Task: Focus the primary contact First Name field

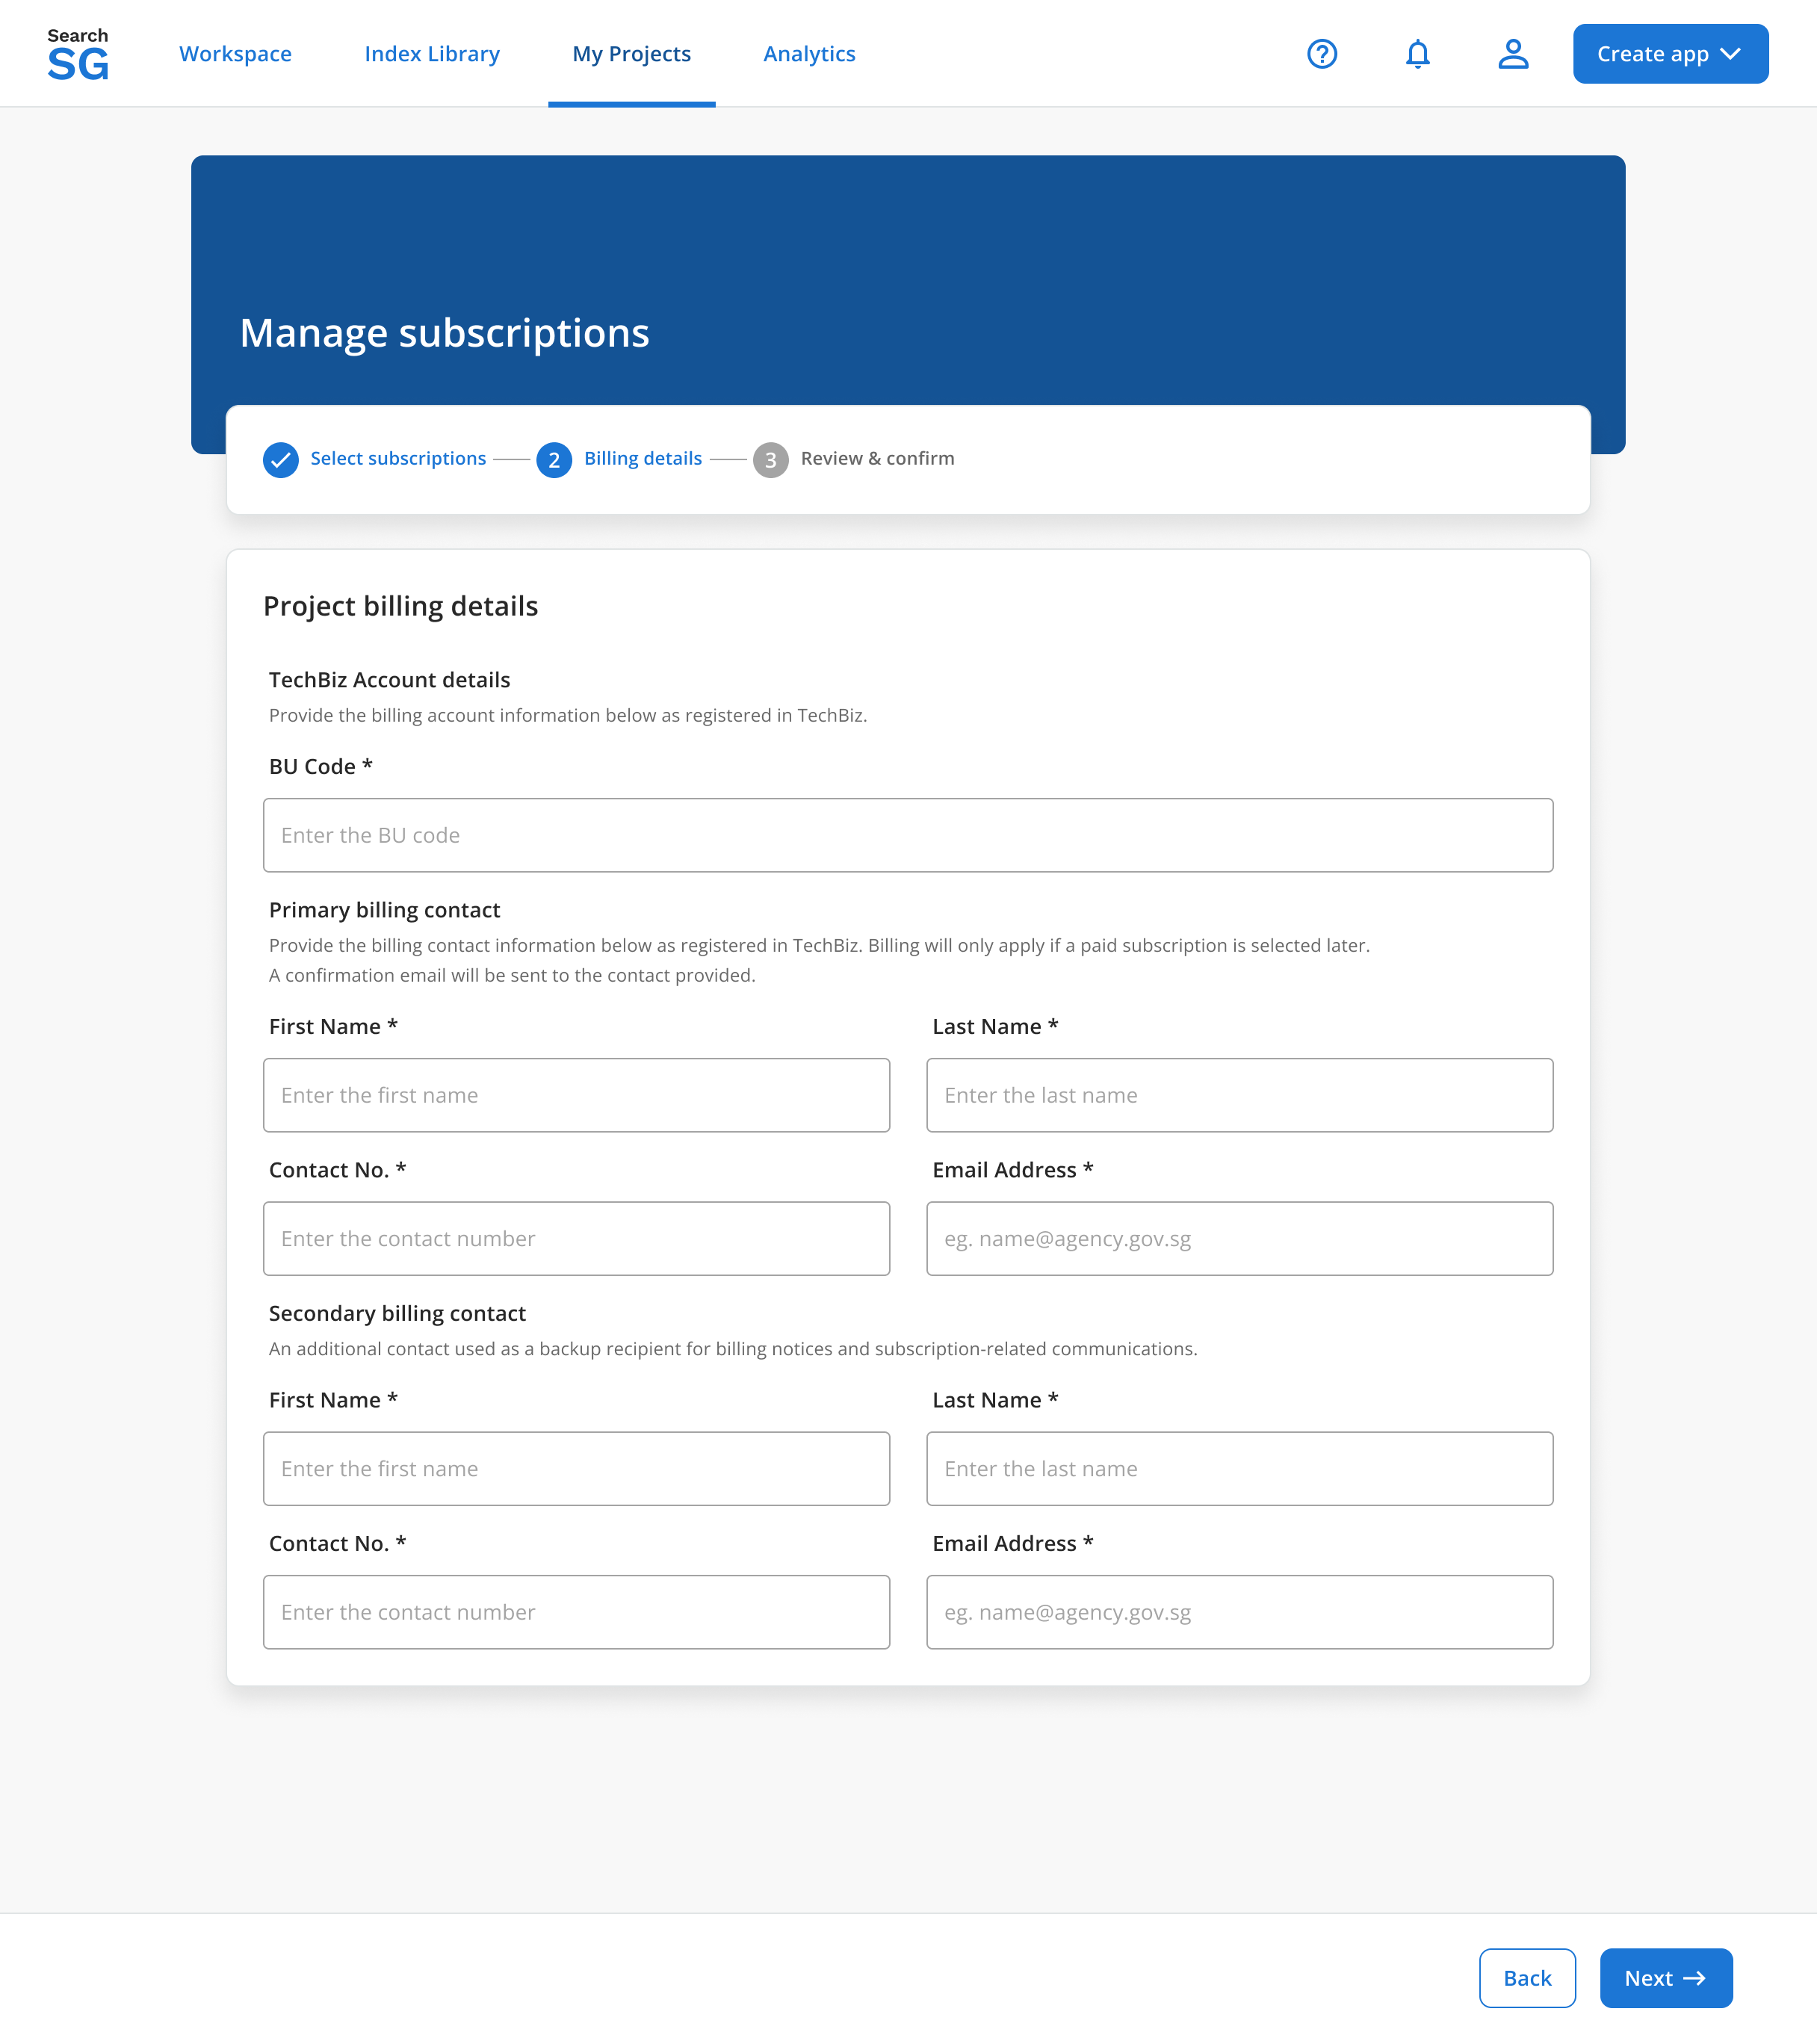Action: click(576, 1095)
